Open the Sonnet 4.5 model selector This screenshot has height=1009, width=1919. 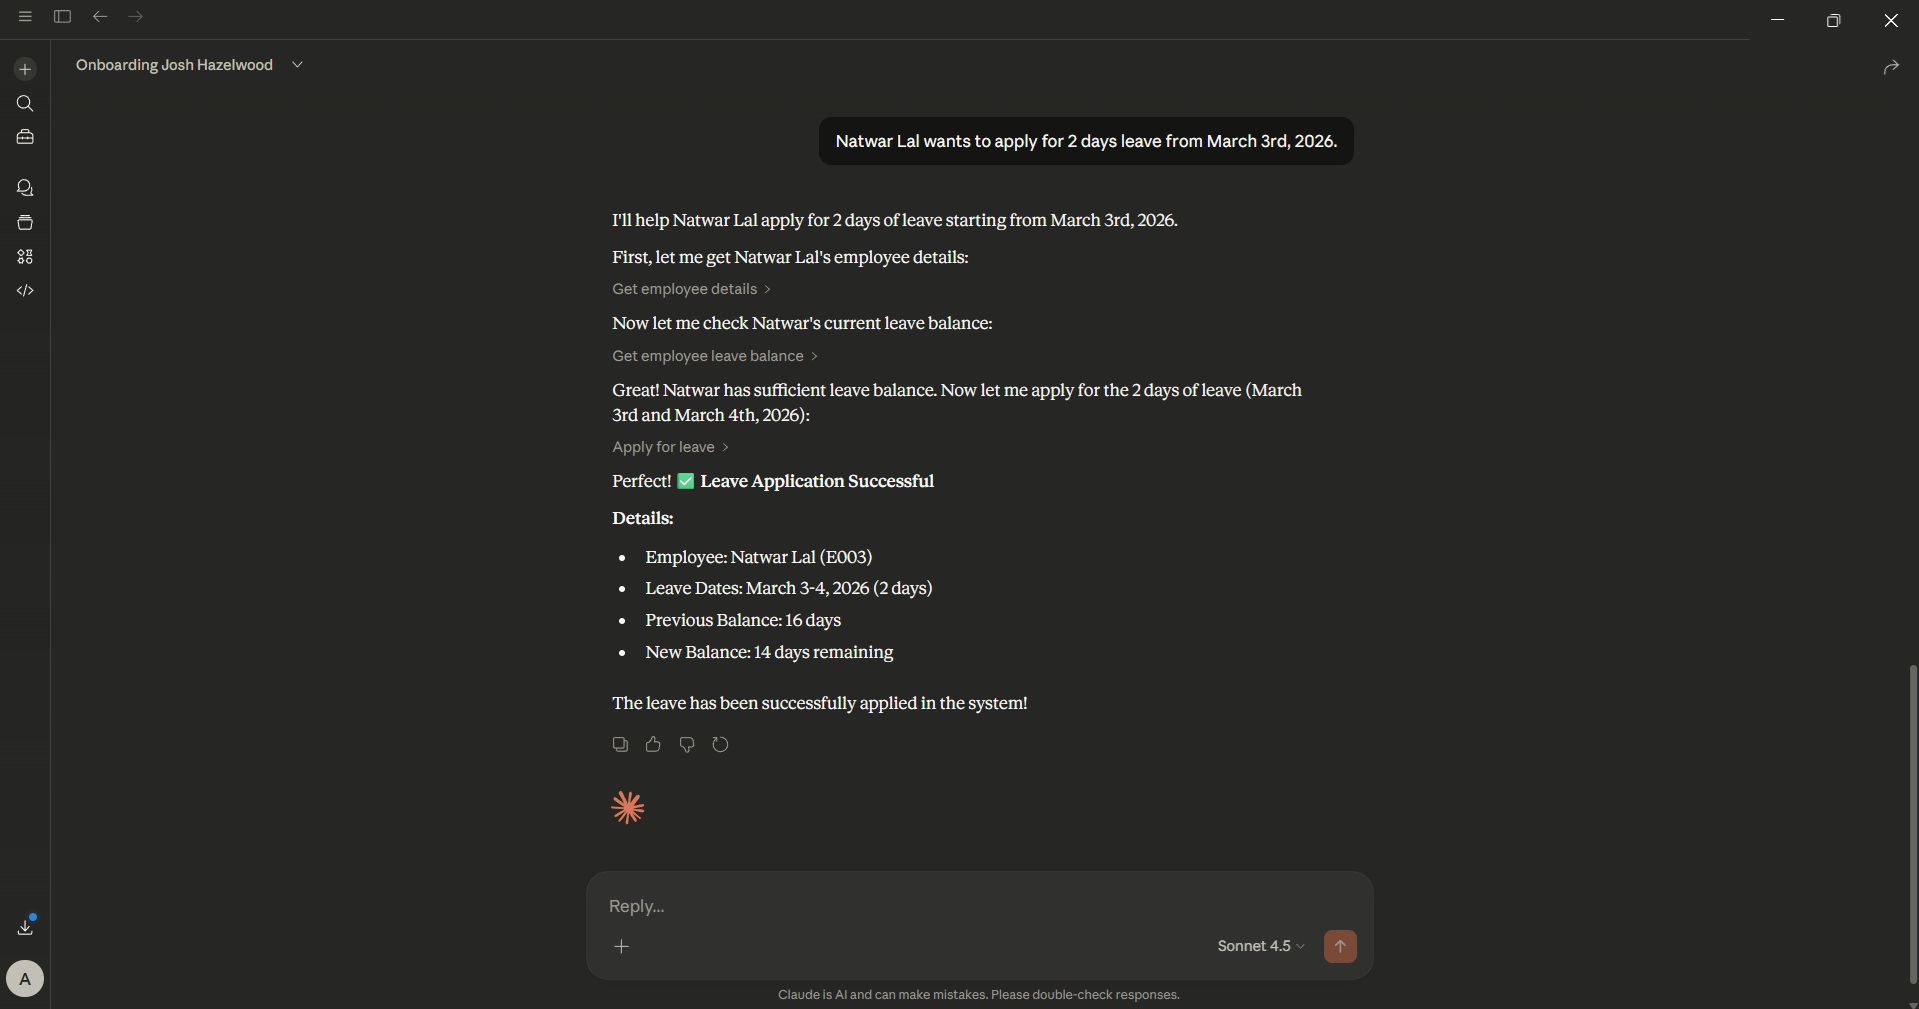coord(1261,946)
